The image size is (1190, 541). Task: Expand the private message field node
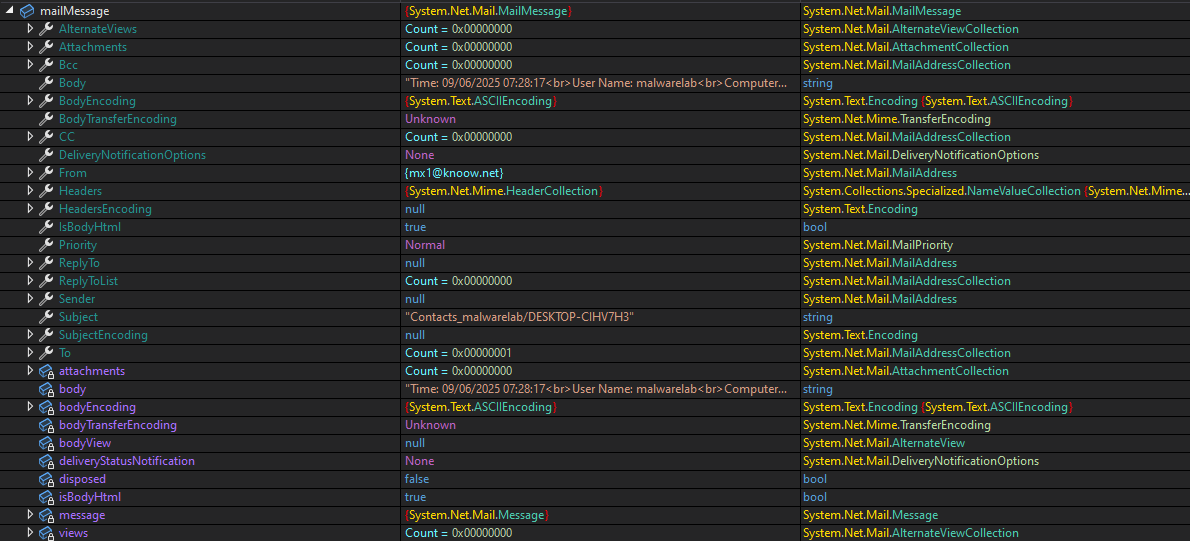tap(30, 515)
